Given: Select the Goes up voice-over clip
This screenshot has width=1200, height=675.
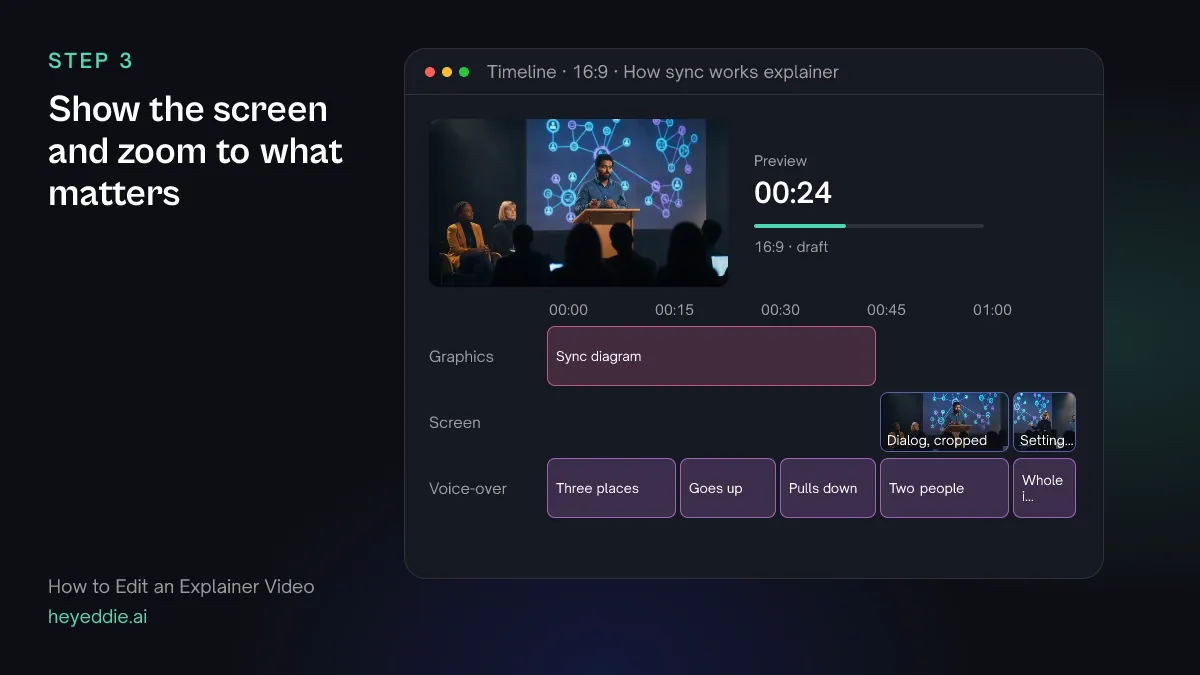Looking at the screenshot, I should [728, 488].
